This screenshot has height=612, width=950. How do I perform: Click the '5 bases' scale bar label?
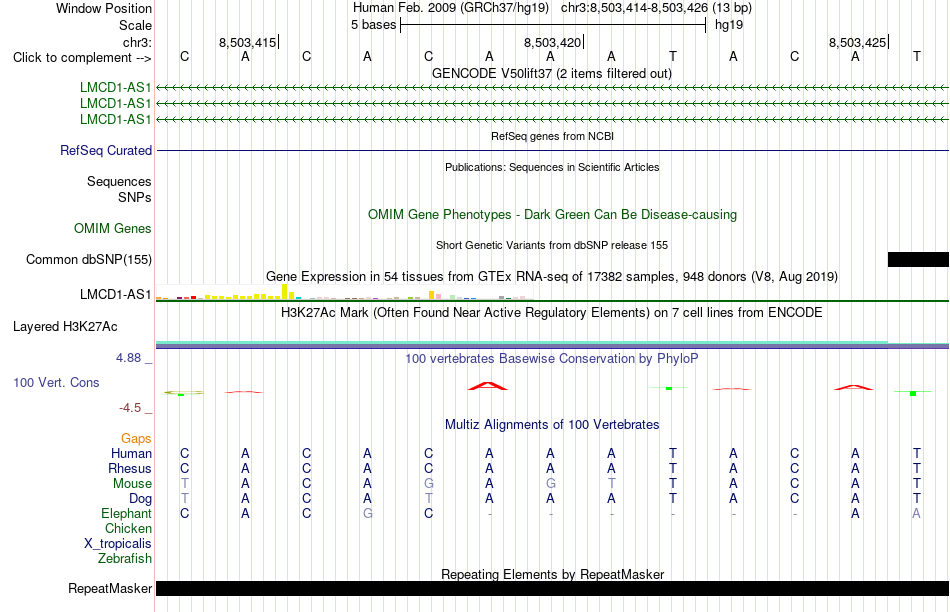(x=373, y=25)
